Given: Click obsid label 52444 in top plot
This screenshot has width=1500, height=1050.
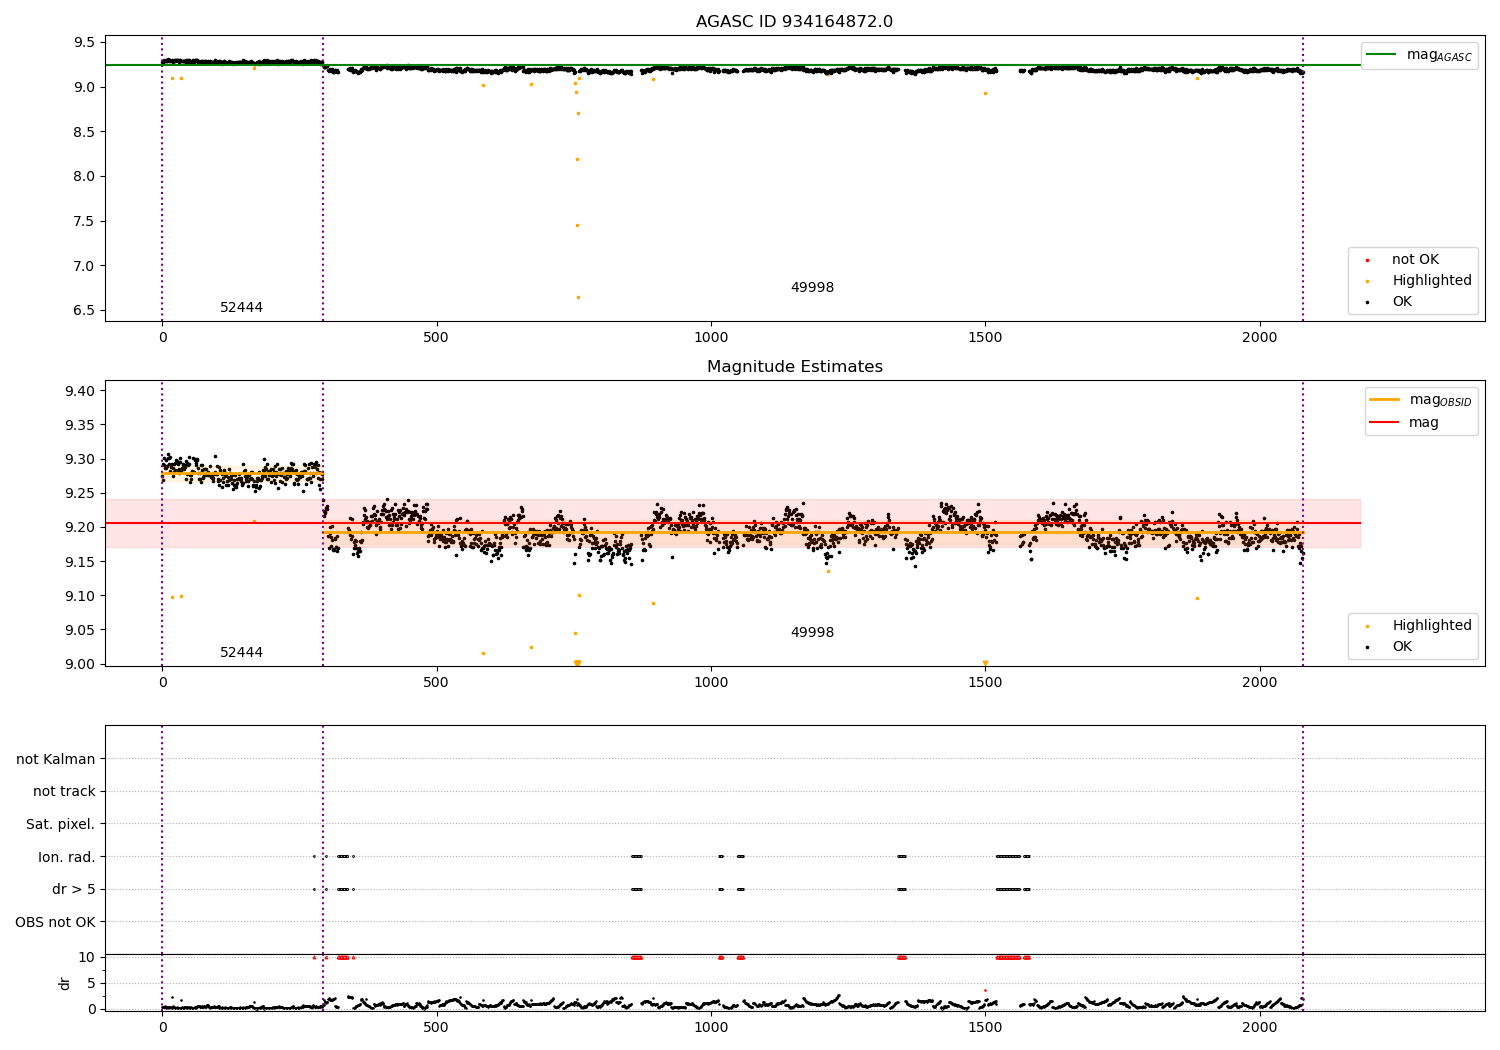Looking at the screenshot, I should click(x=241, y=308).
